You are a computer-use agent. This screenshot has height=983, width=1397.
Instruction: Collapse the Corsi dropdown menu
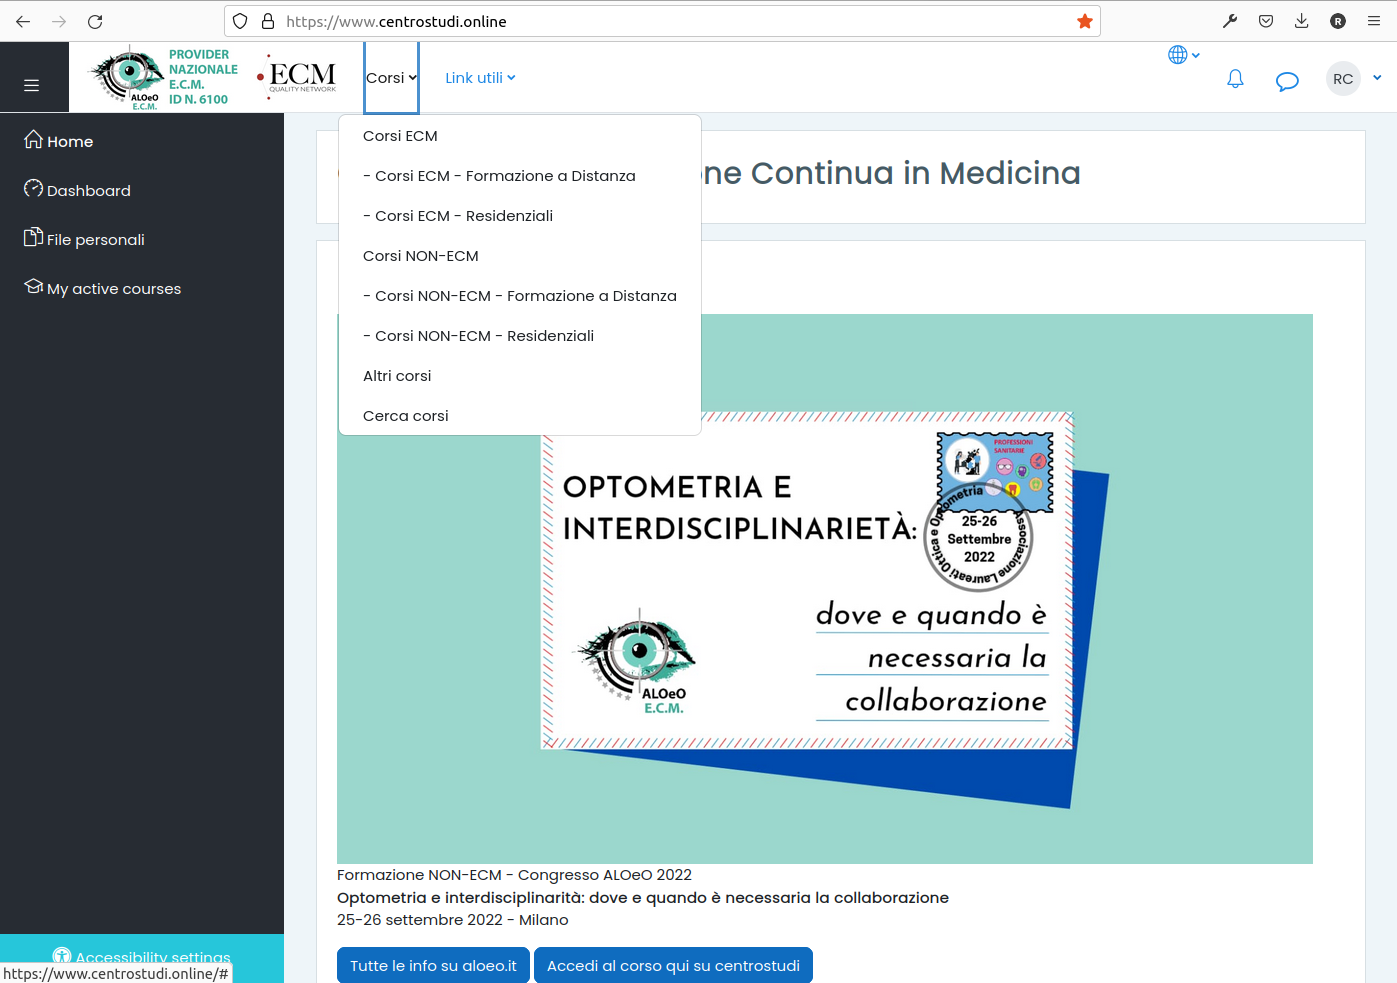click(391, 78)
